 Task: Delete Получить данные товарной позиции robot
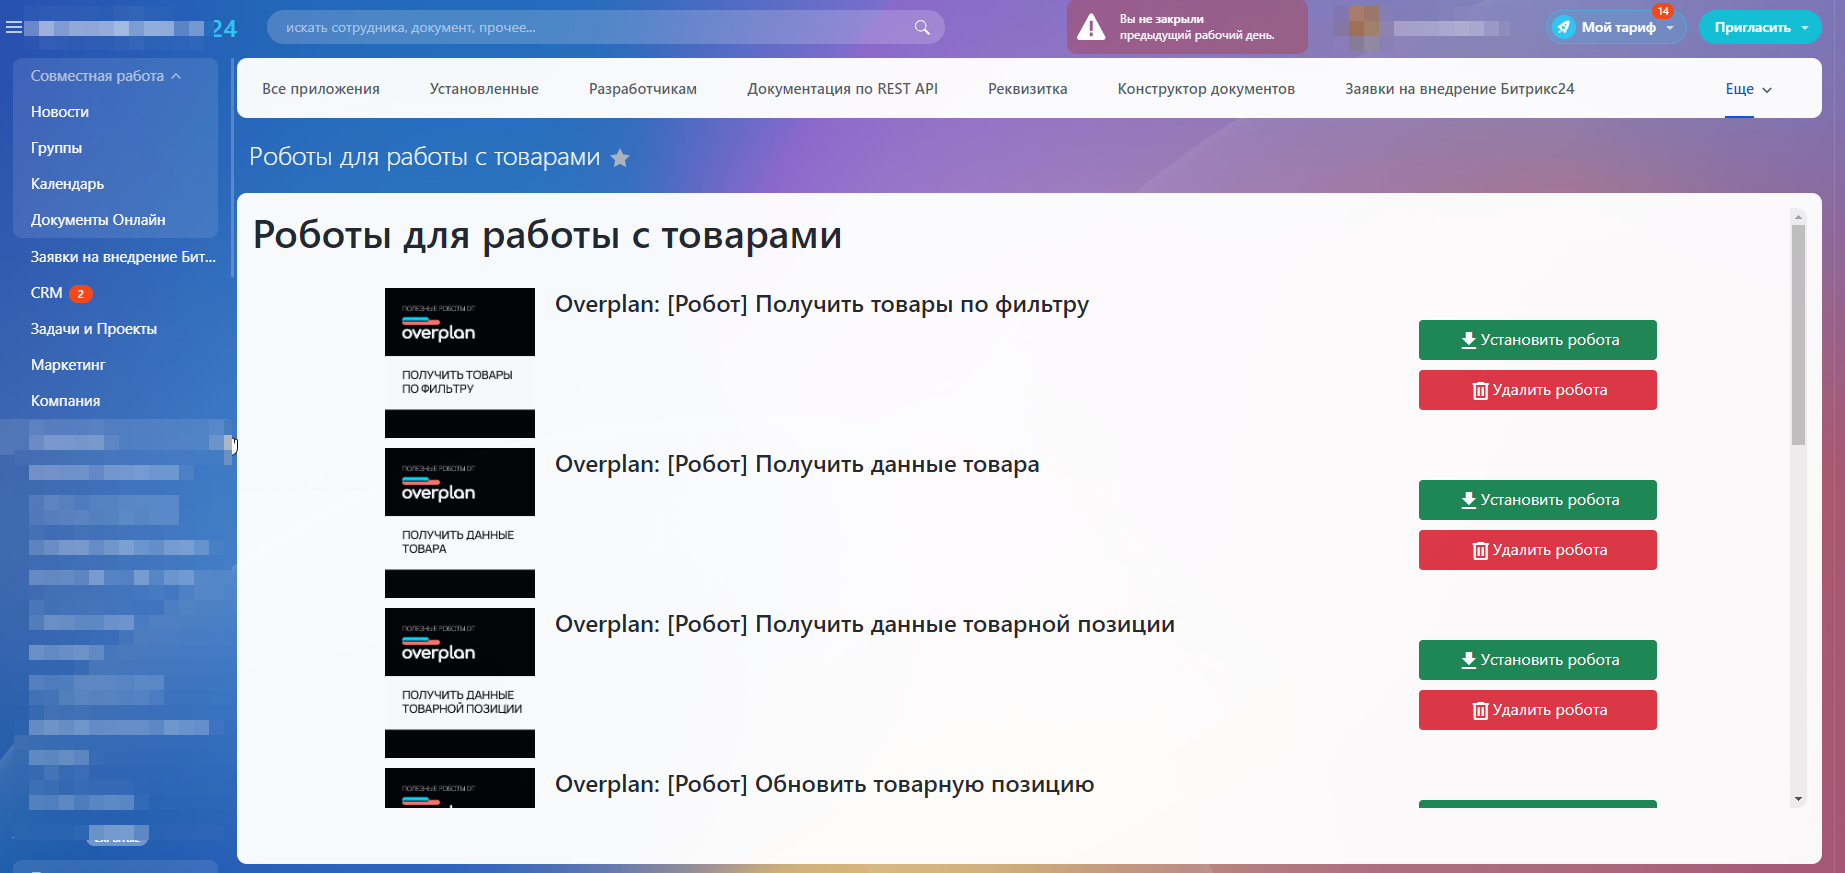(1538, 710)
